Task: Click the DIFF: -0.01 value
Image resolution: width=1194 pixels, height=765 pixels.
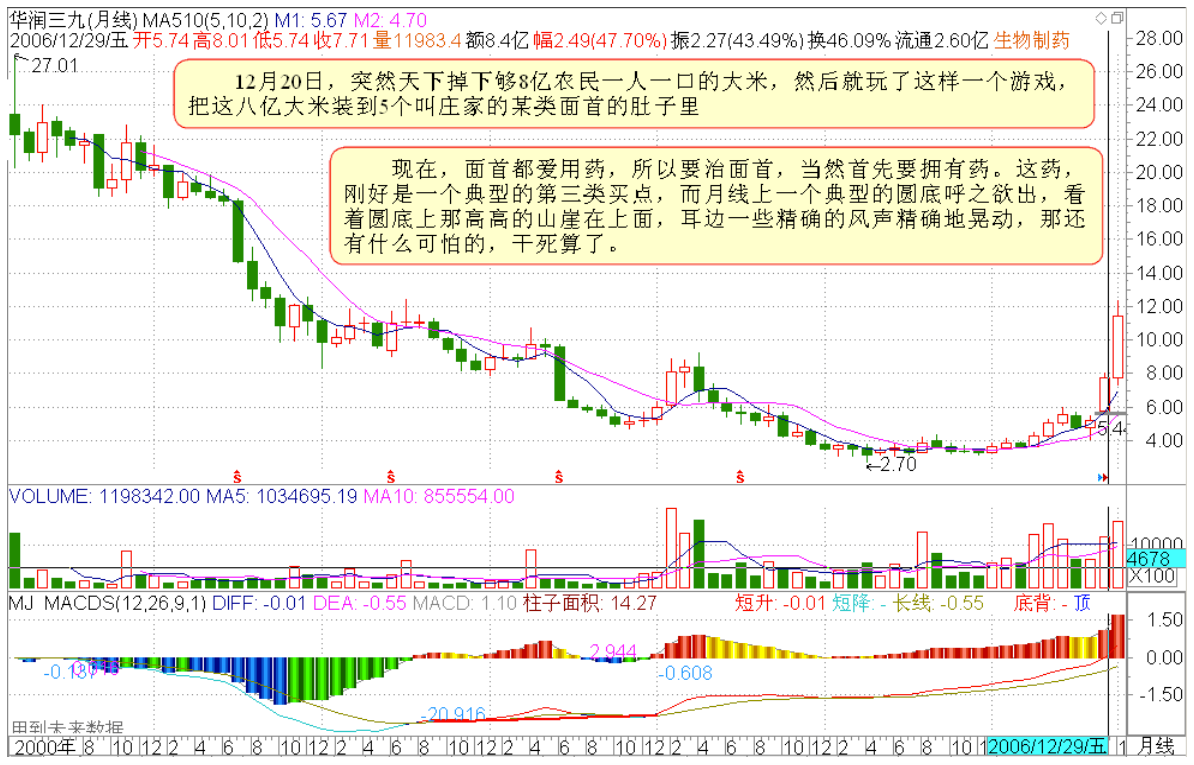Action: [258, 604]
